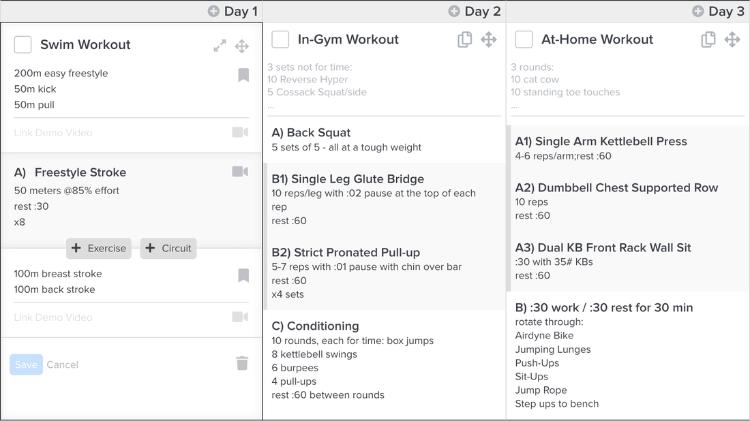Check the Swim Workout checkbox

pyautogui.click(x=23, y=44)
